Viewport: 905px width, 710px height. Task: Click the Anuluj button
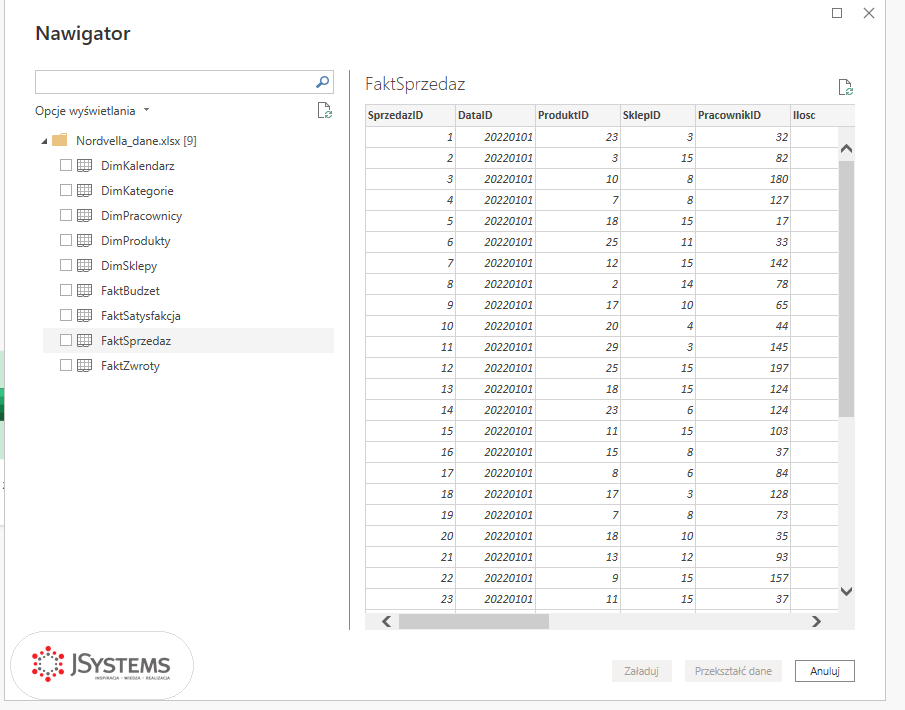coord(824,671)
